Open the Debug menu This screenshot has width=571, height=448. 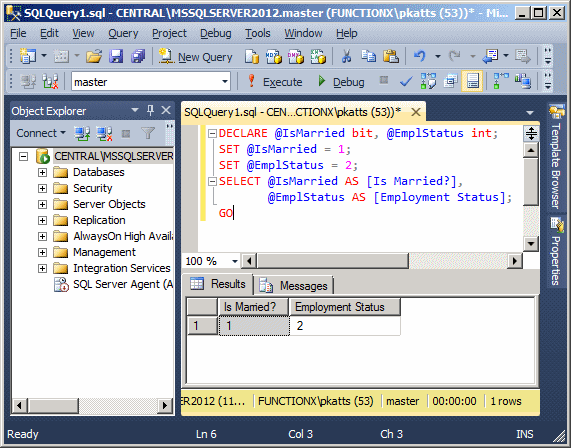tap(216, 33)
